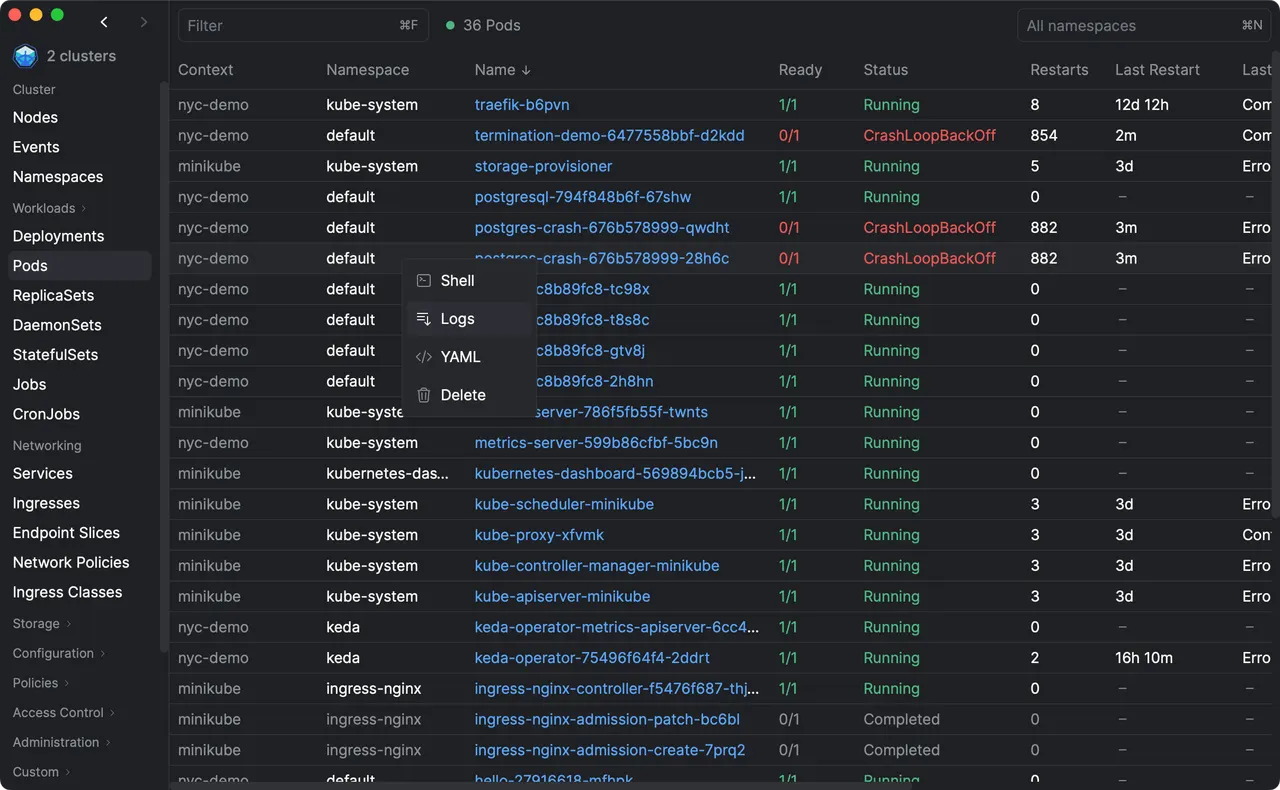Sort by the Restarts column header
Image resolution: width=1280 pixels, height=790 pixels.
tap(1059, 70)
